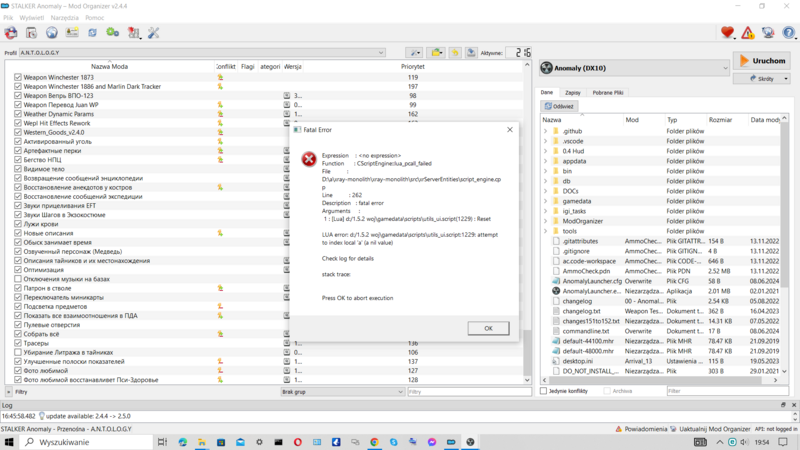Open the Anomaly (DX10) executable dropdown

tap(635, 68)
